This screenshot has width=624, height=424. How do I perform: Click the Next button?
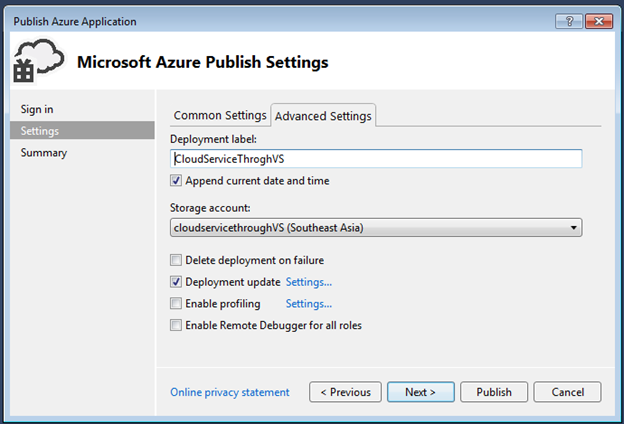pos(421,392)
